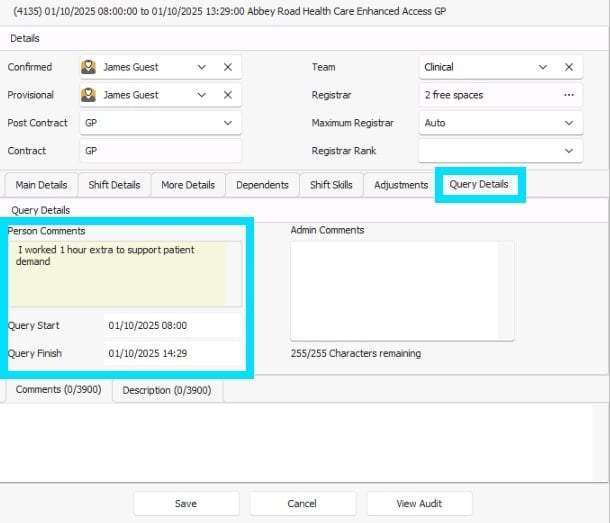Click the Query Details section heading
This screenshot has width=610, height=523.
click(x=41, y=210)
